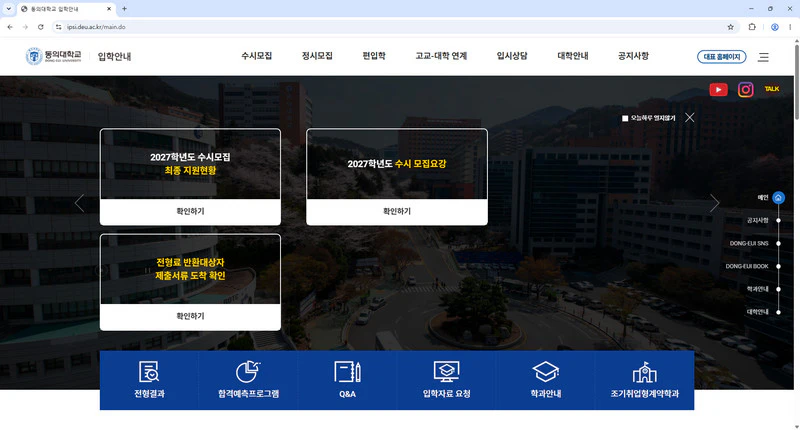Open the browser profile icon

pos(774,27)
